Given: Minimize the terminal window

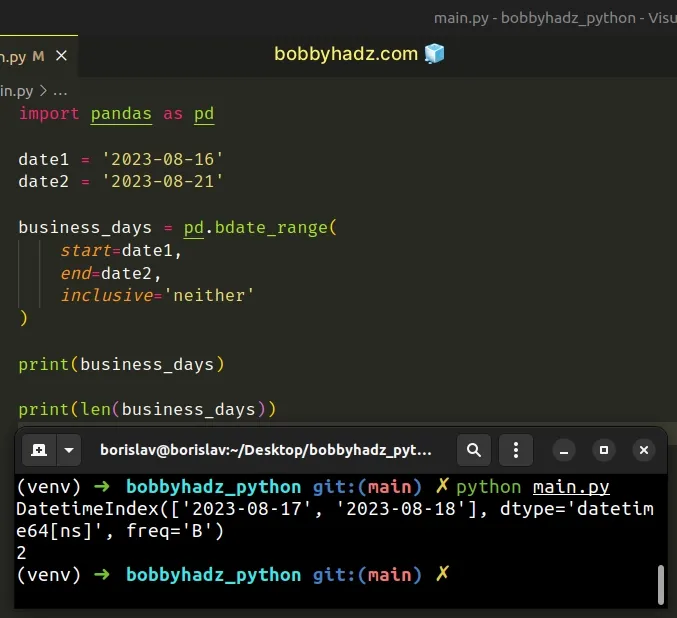Looking at the screenshot, I should tap(564, 450).
